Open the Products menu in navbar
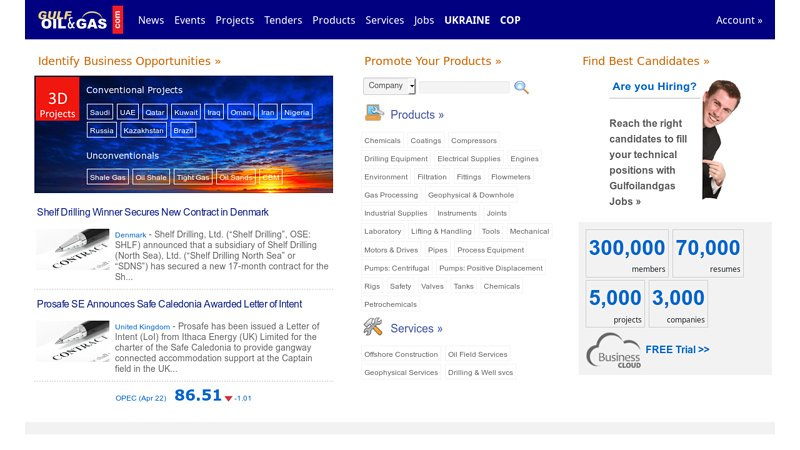Viewport: 800px width, 450px height. (x=334, y=20)
